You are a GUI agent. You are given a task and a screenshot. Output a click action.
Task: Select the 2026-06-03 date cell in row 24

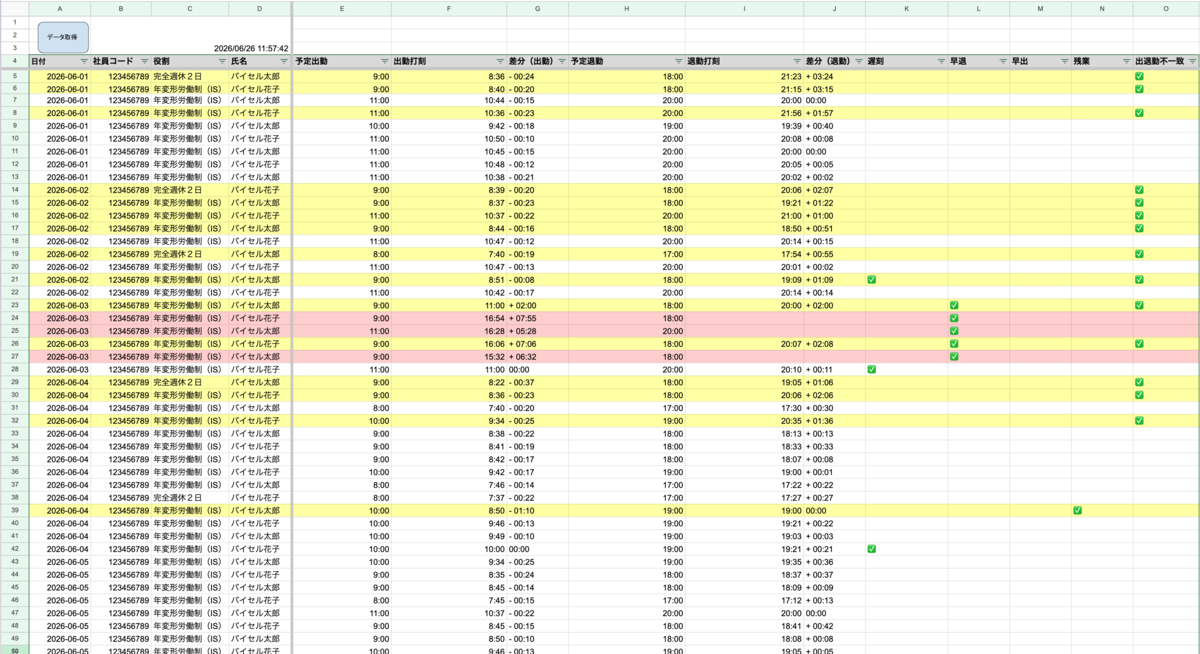[x=59, y=318]
